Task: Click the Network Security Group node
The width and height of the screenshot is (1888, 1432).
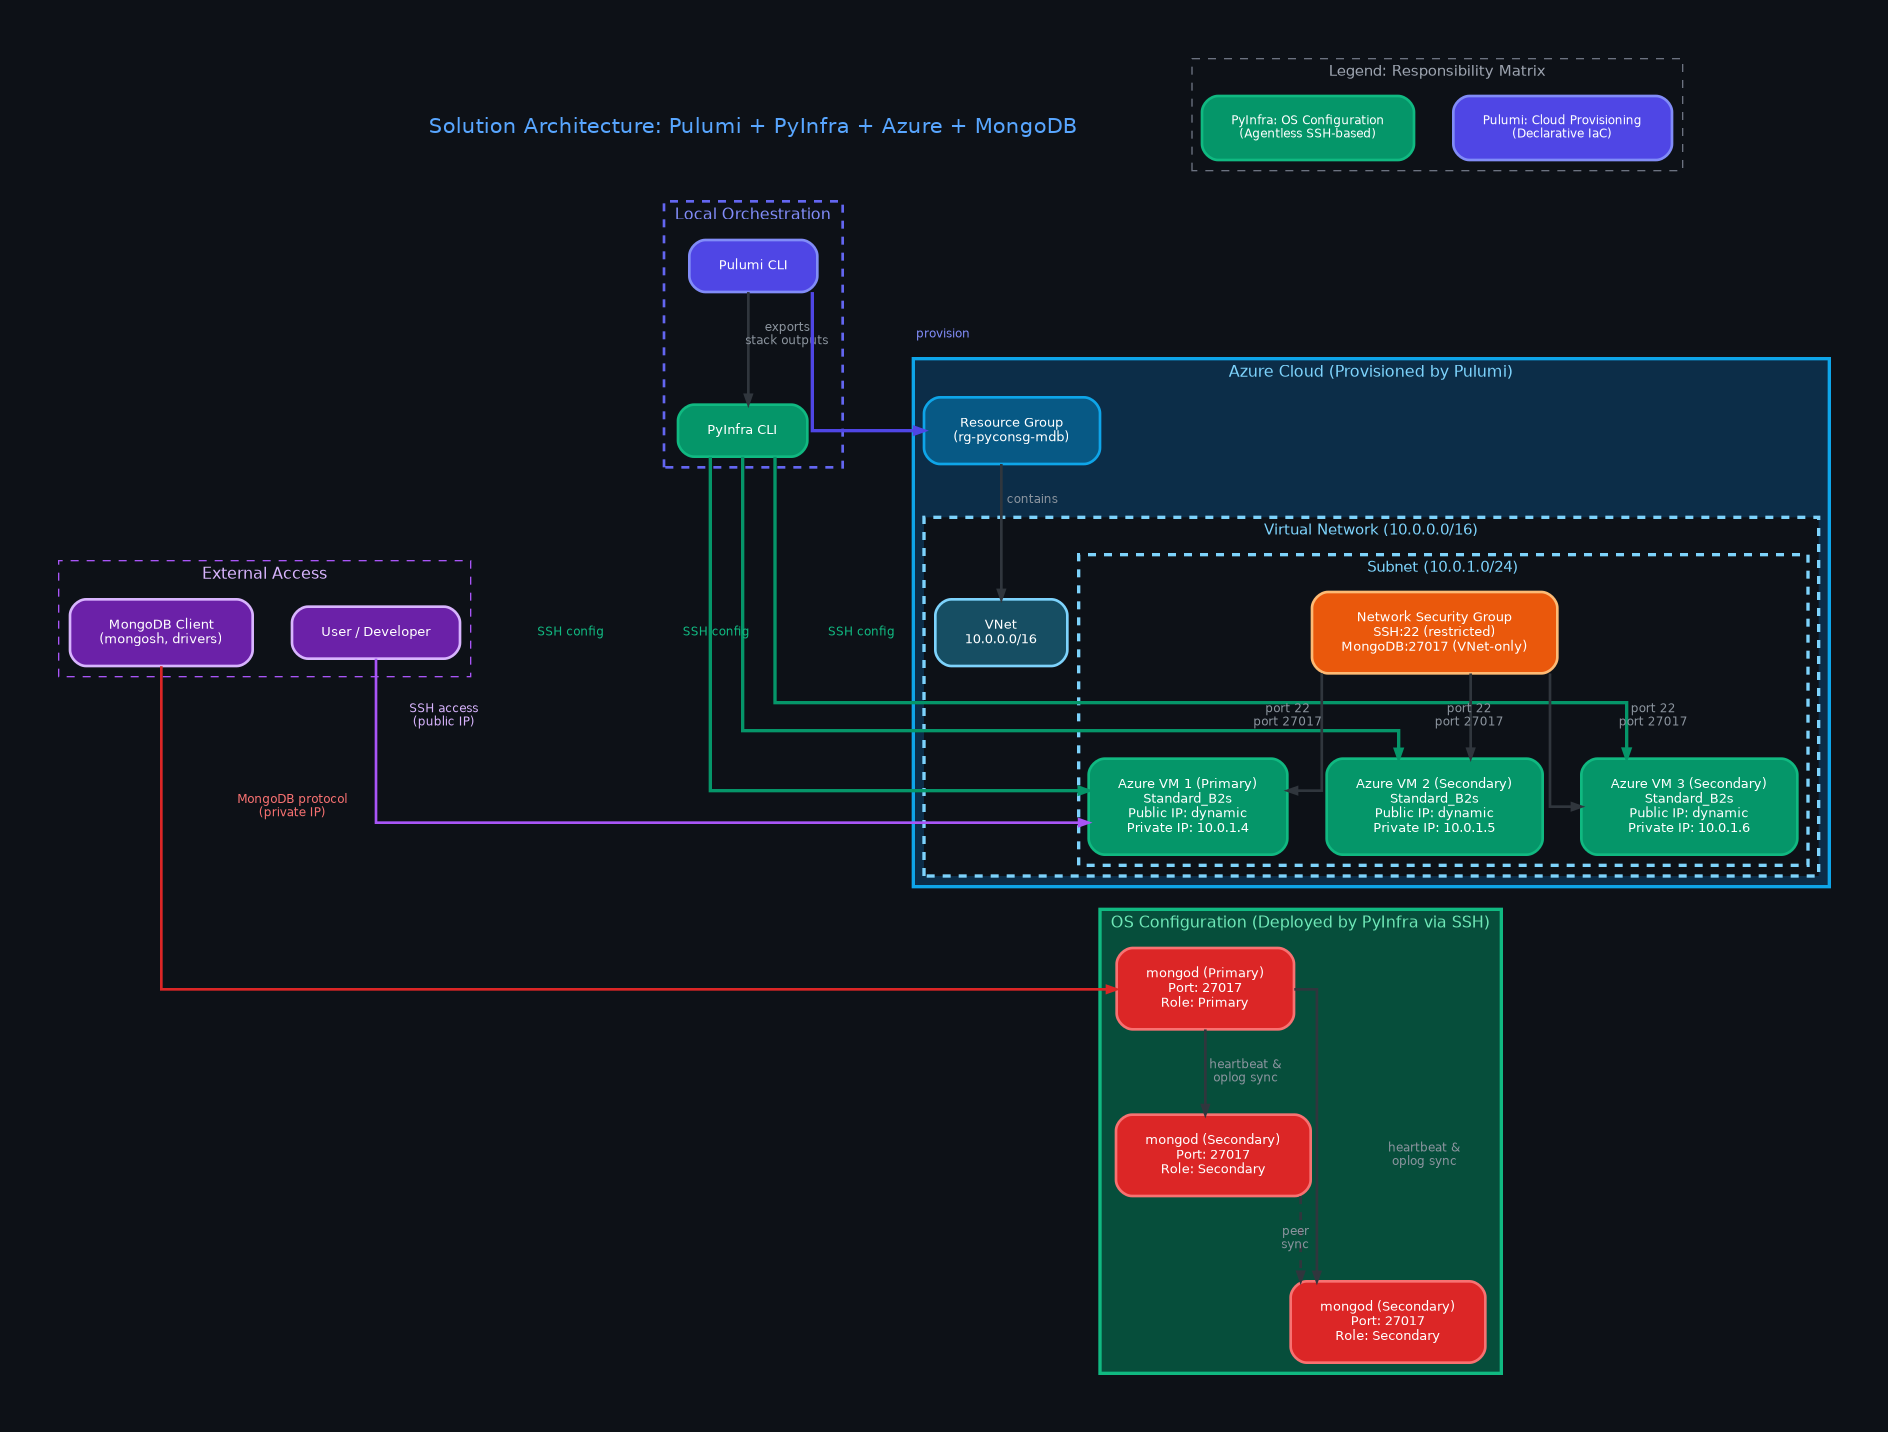Action: tap(1434, 632)
